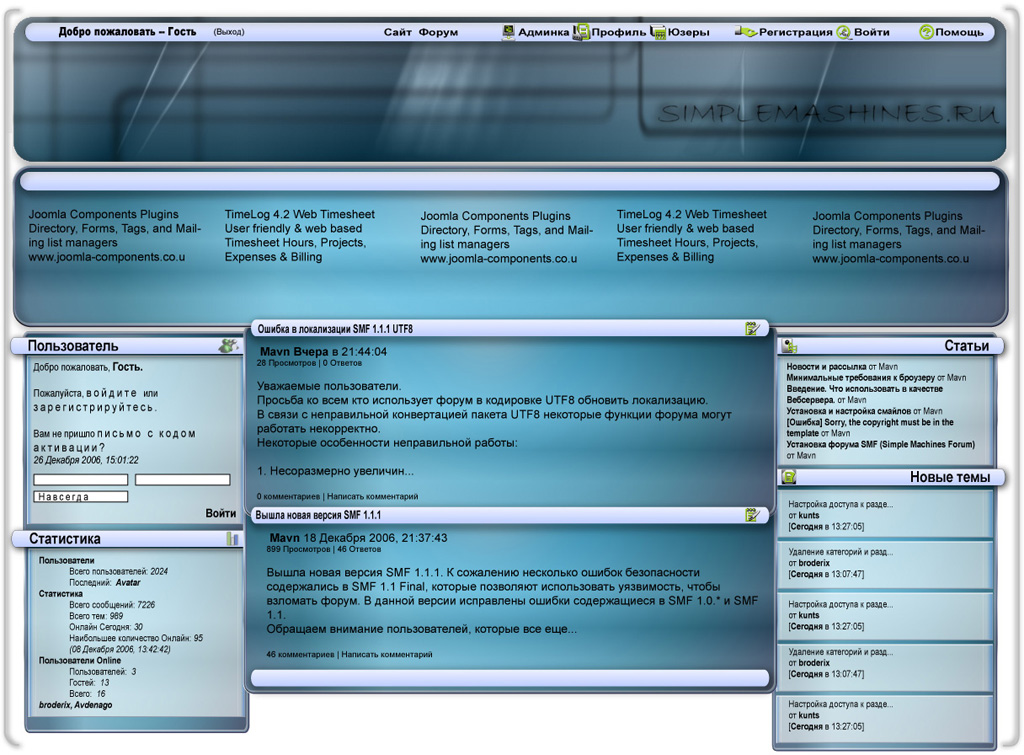Select the Профиль menu label
1024x755 pixels.
618,32
